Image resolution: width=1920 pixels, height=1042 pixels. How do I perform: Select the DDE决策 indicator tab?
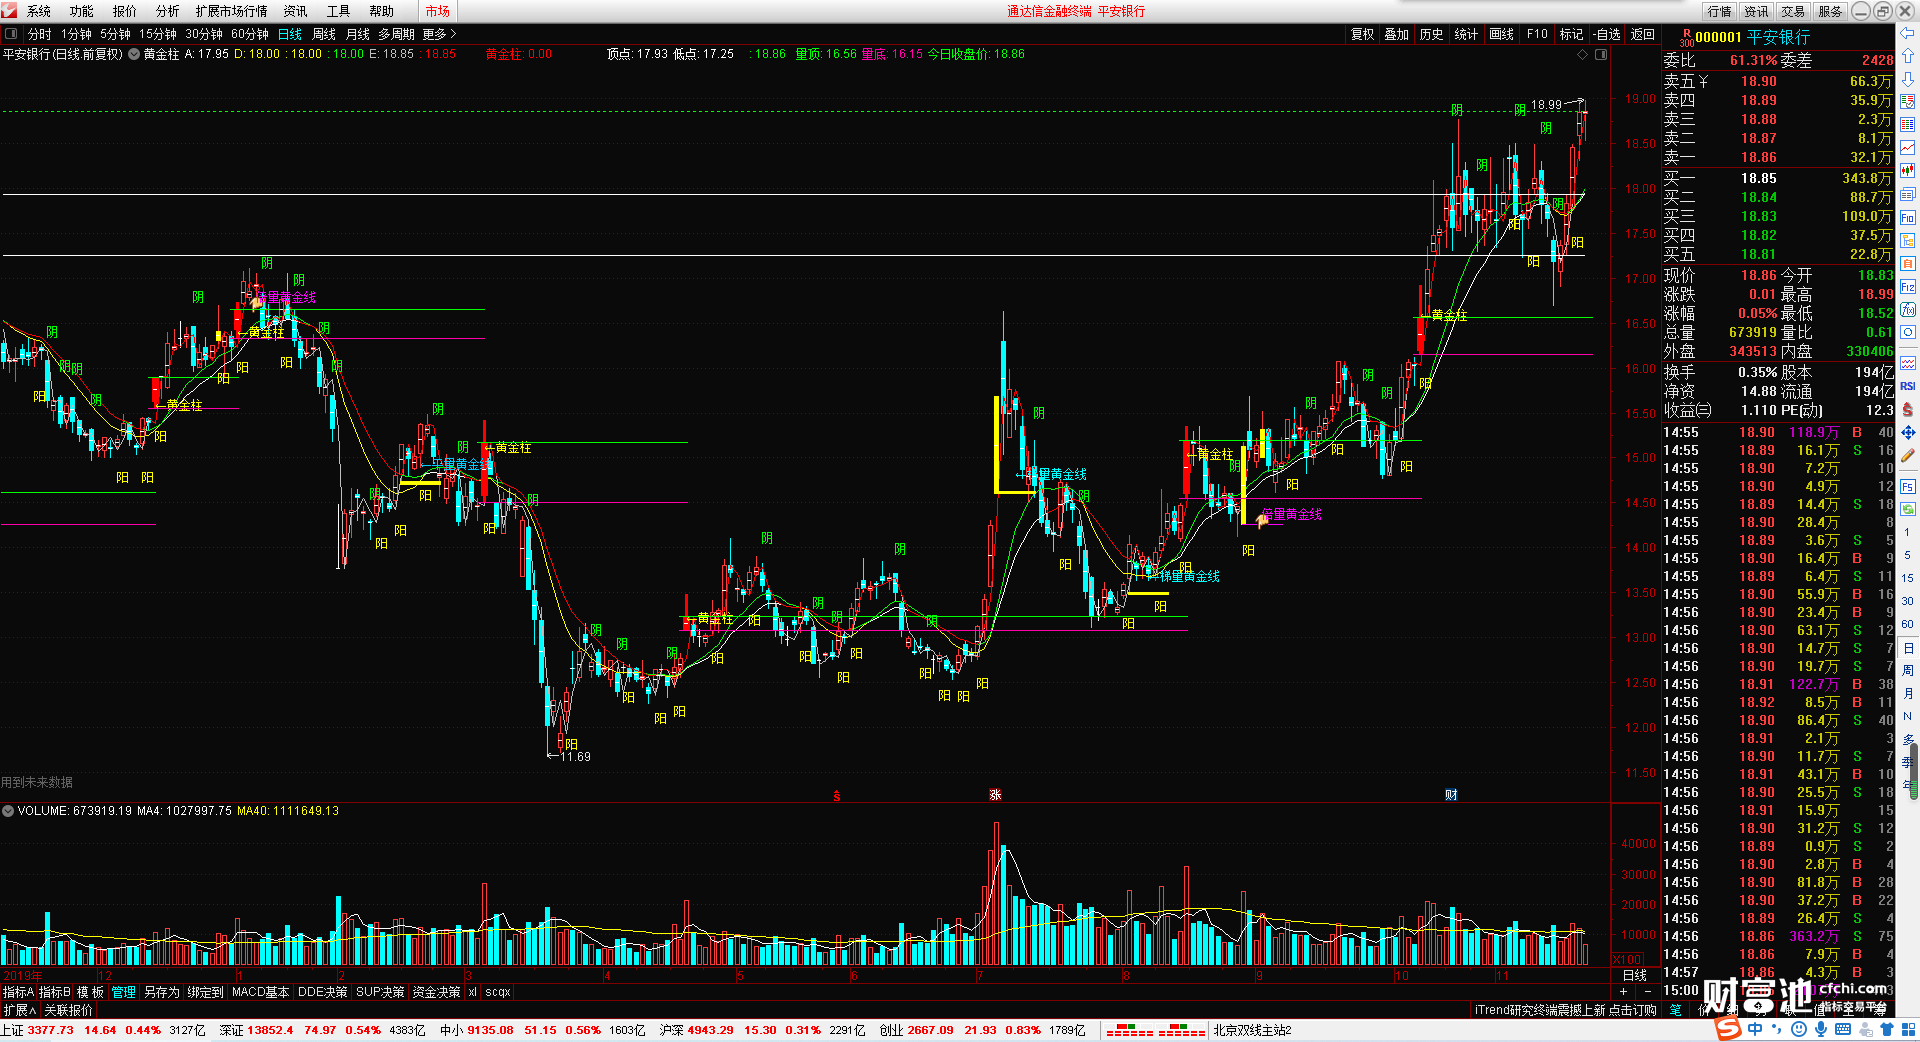coord(323,992)
